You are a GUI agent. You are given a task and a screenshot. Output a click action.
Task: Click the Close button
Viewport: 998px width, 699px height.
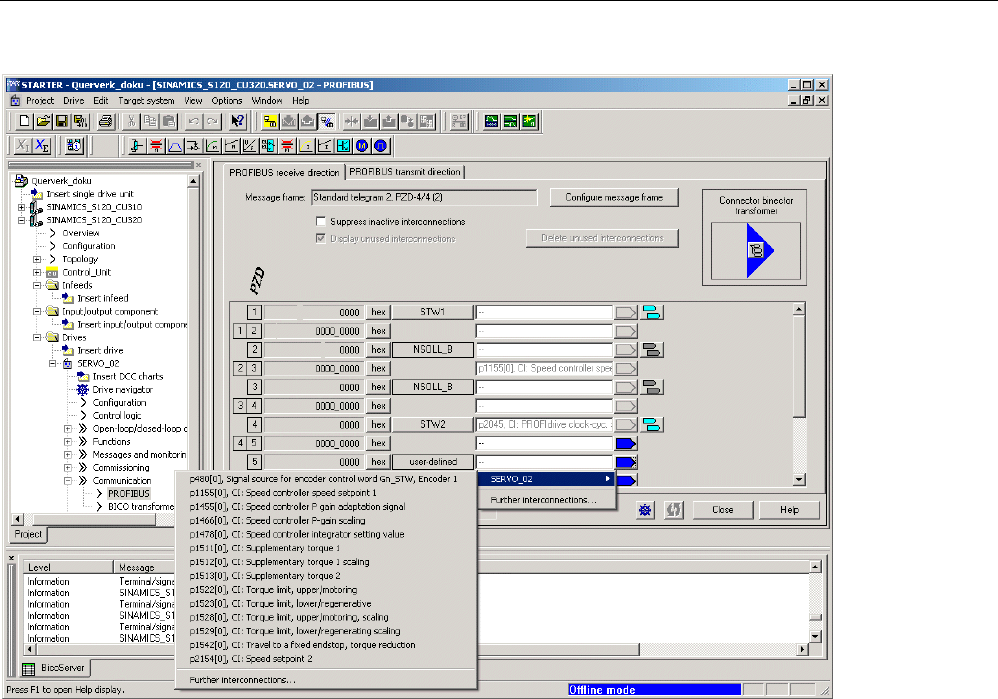coord(722,510)
